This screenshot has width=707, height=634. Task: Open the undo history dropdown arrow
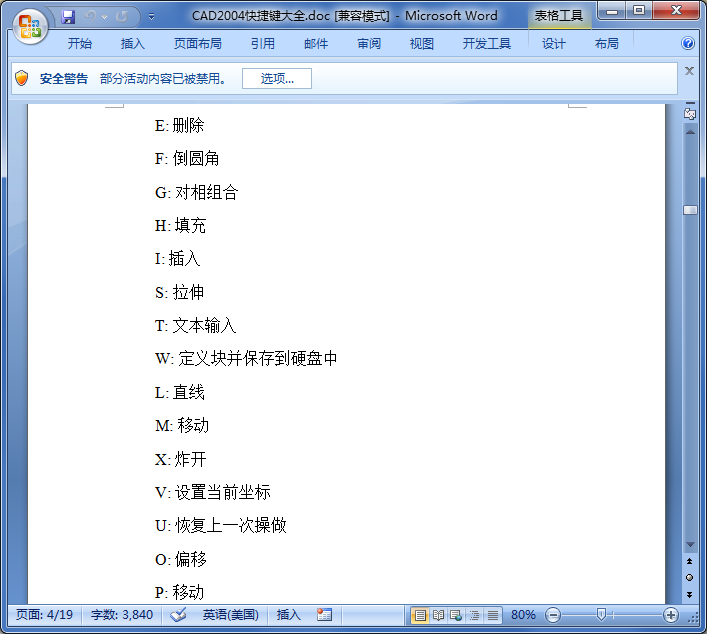pyautogui.click(x=105, y=17)
